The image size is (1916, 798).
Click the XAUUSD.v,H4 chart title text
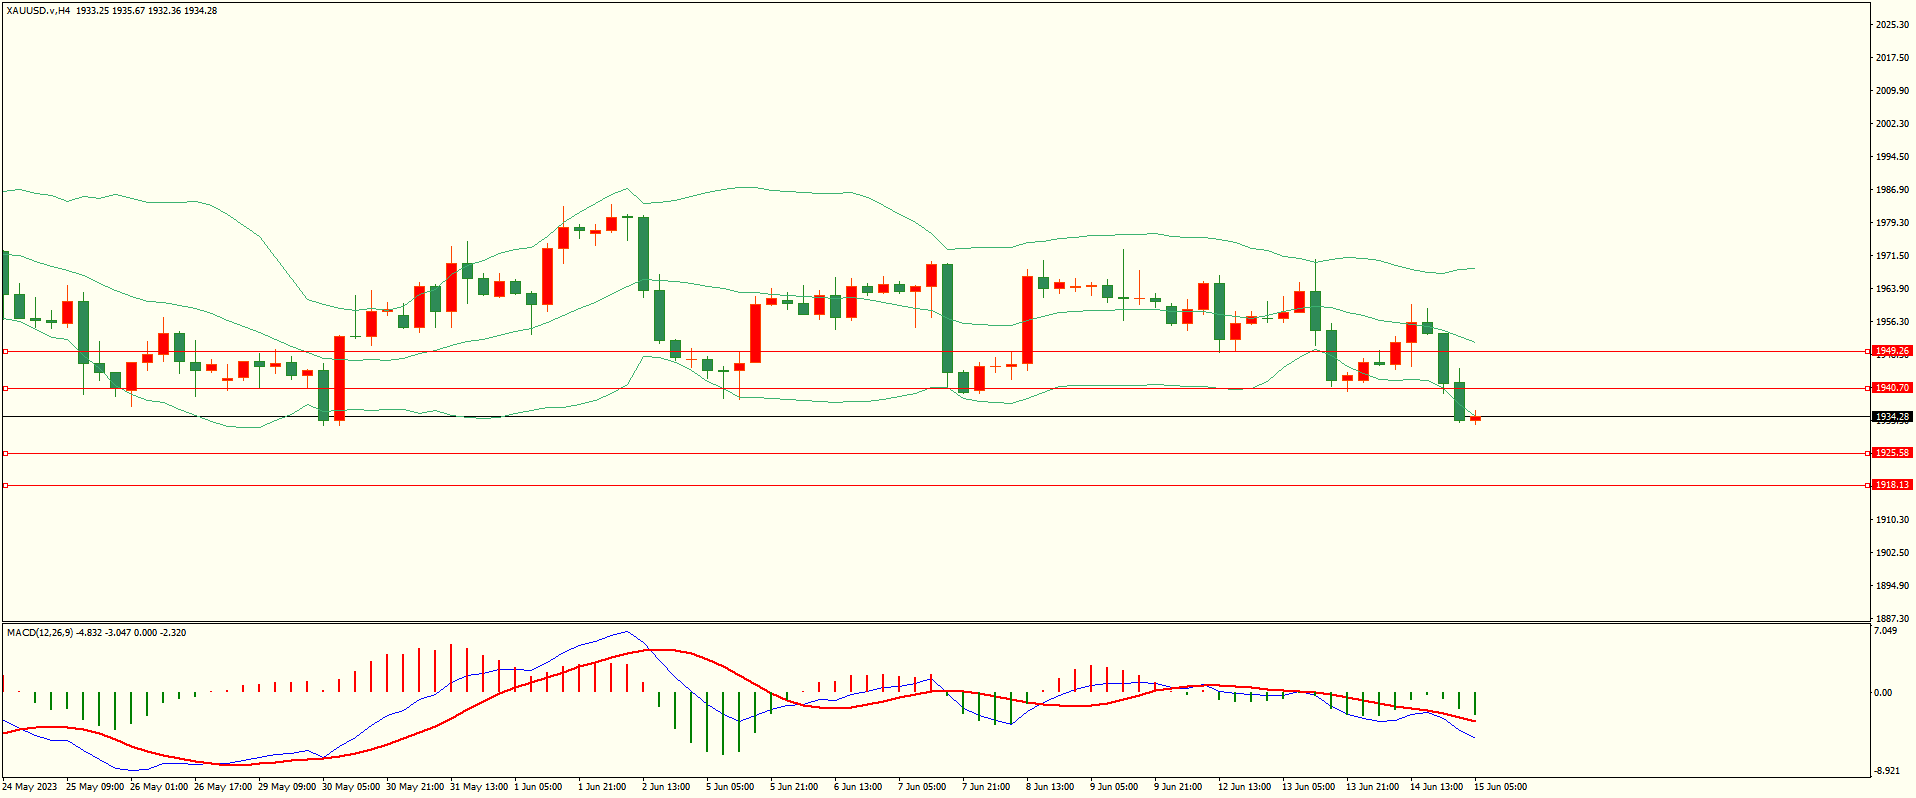(38, 11)
